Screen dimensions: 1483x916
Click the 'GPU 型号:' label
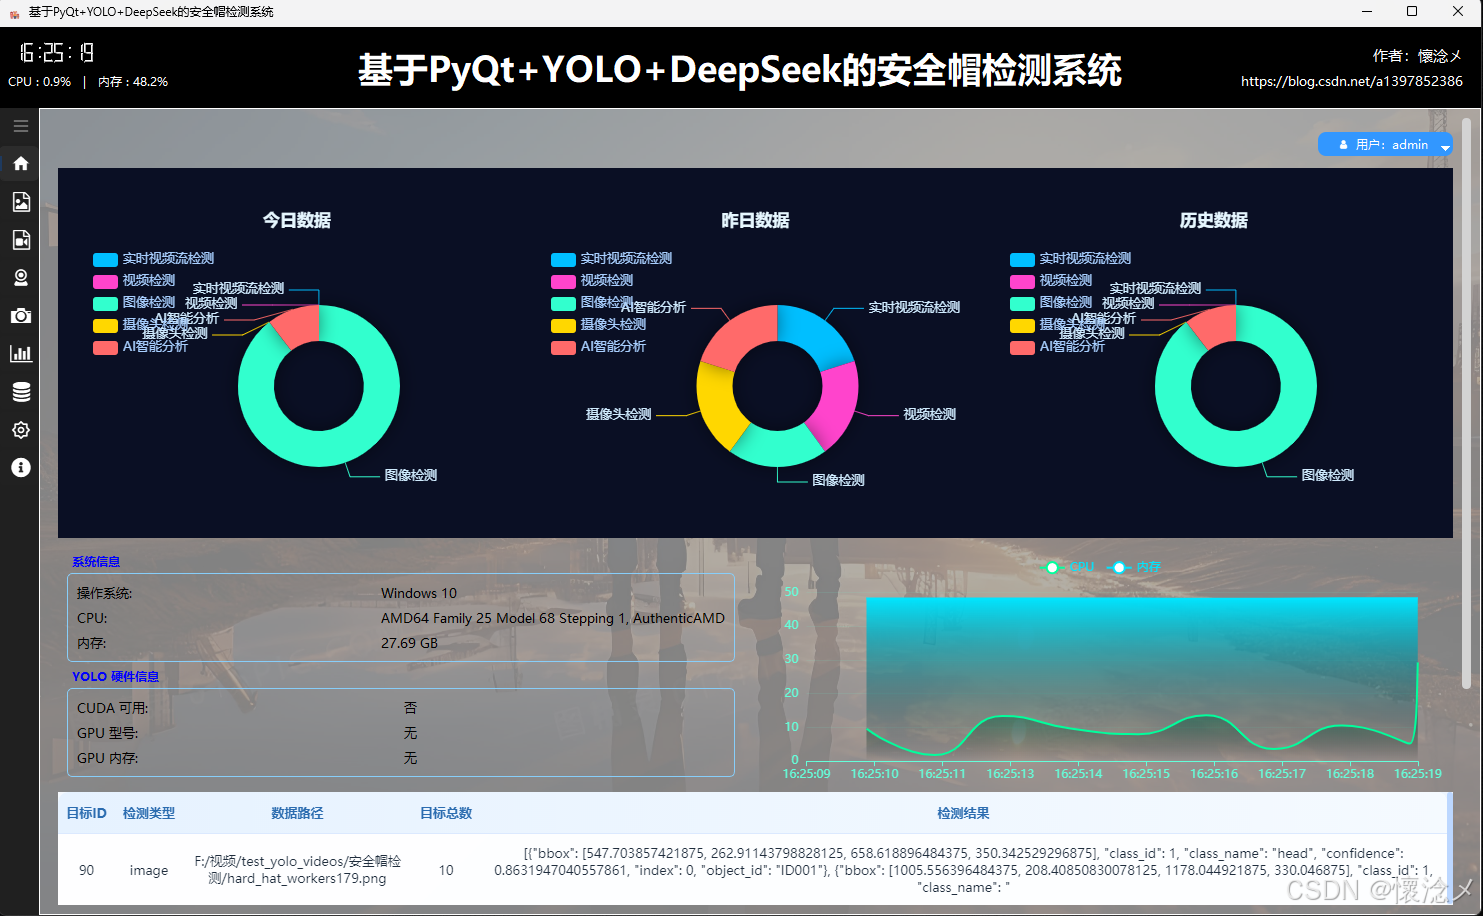107,733
